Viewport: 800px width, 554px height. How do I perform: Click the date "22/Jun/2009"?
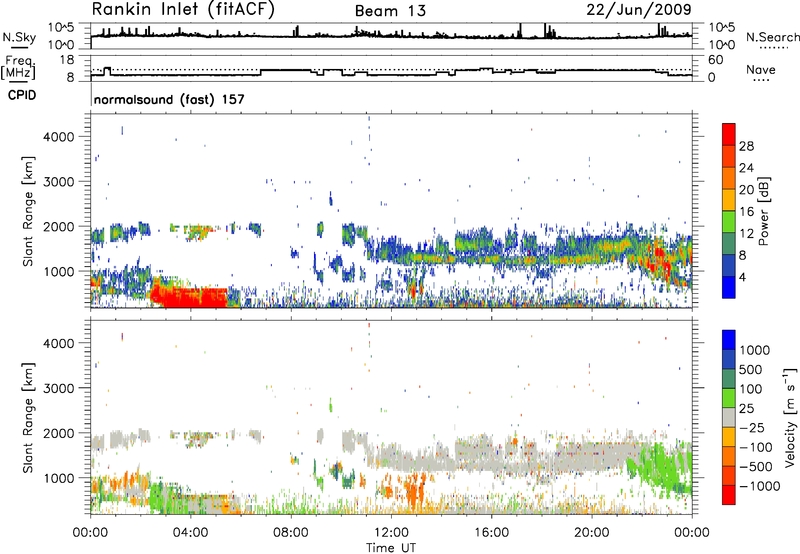pos(639,9)
